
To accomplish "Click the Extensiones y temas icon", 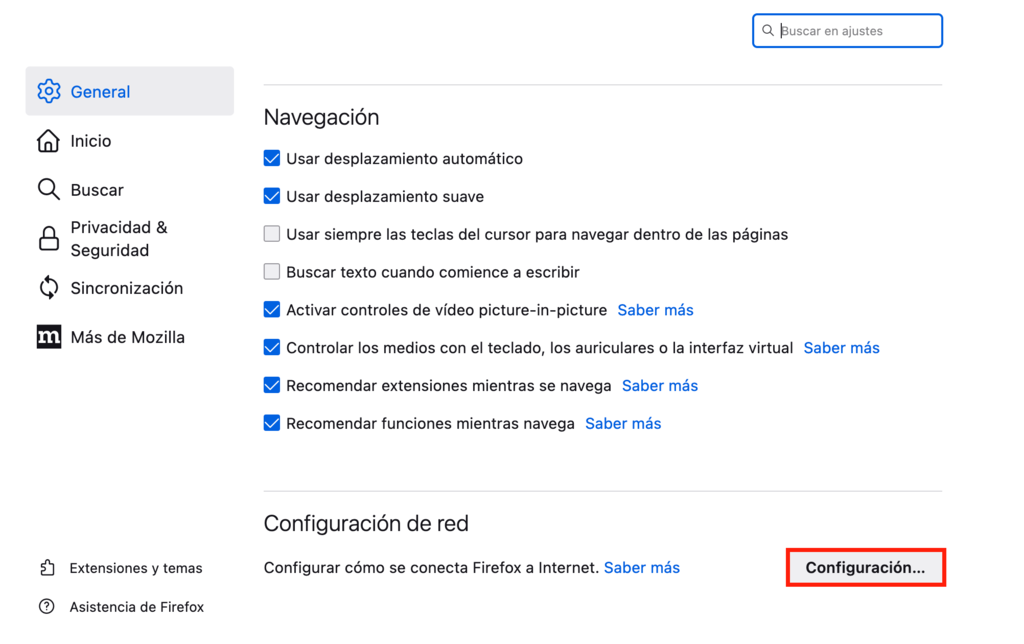I will (x=47, y=567).
